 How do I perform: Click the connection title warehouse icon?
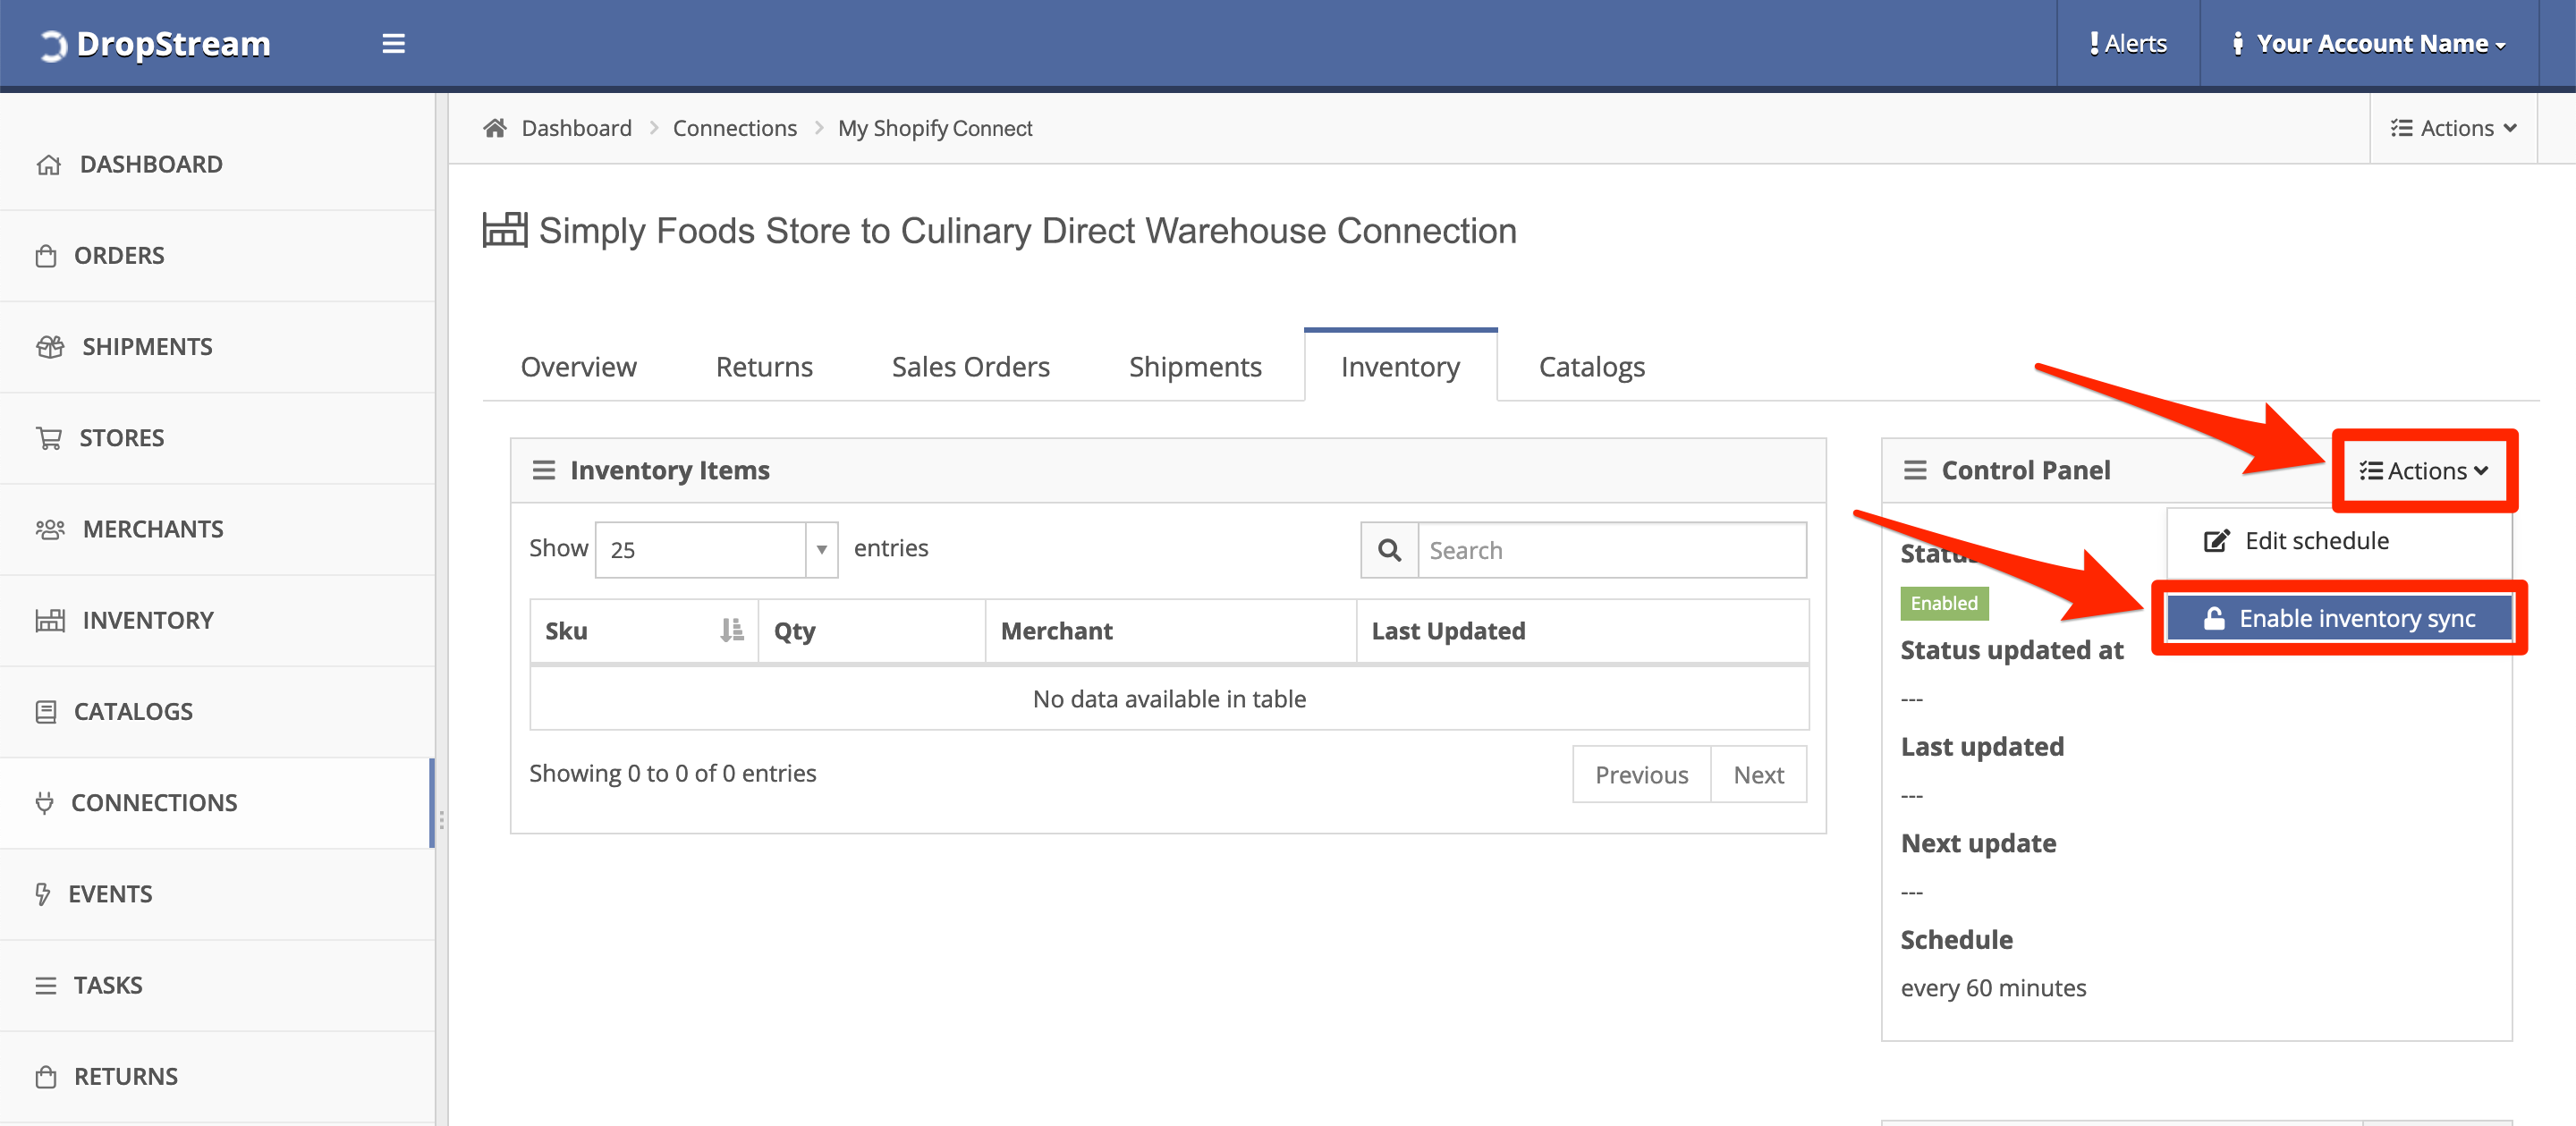(504, 230)
